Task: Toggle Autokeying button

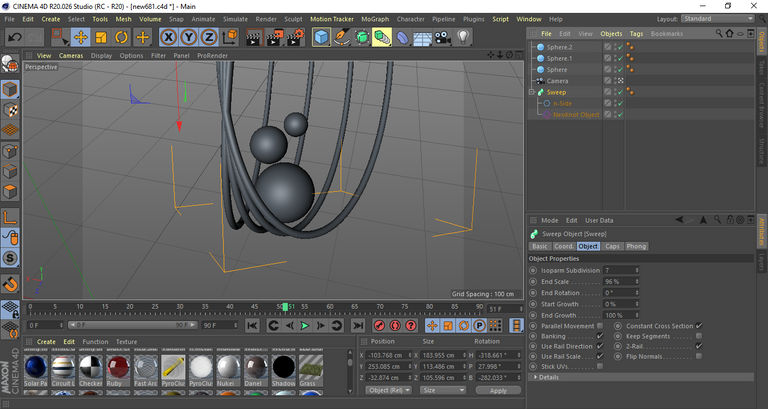Action: point(395,325)
